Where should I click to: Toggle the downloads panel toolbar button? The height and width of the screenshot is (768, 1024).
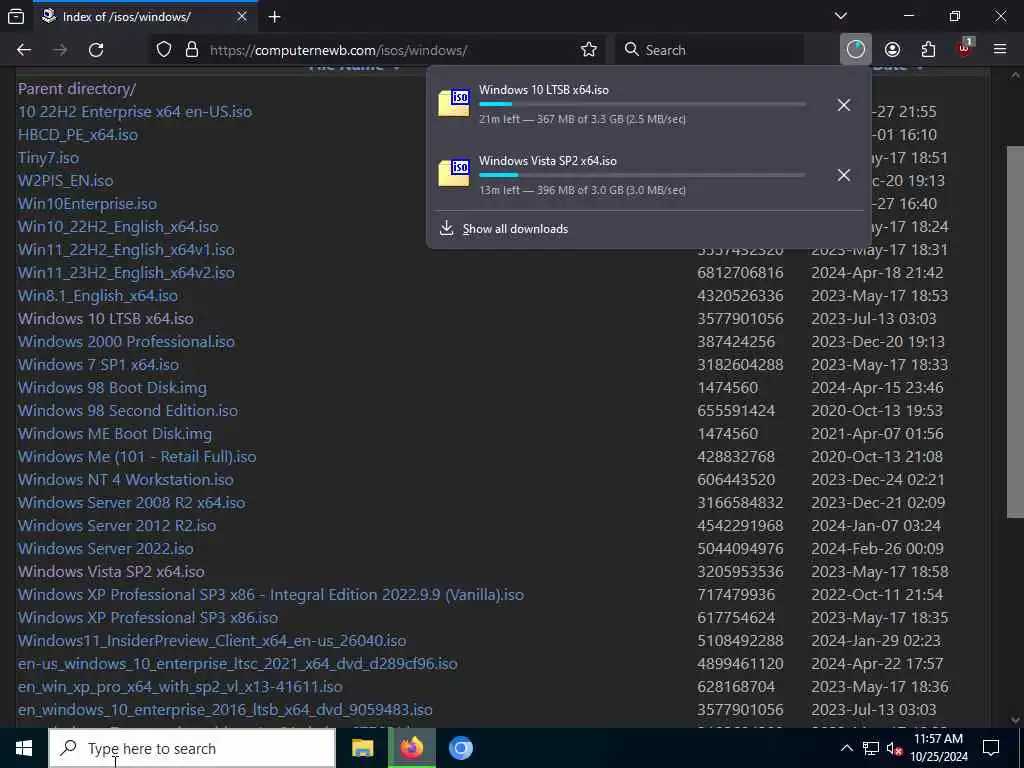coord(856,50)
